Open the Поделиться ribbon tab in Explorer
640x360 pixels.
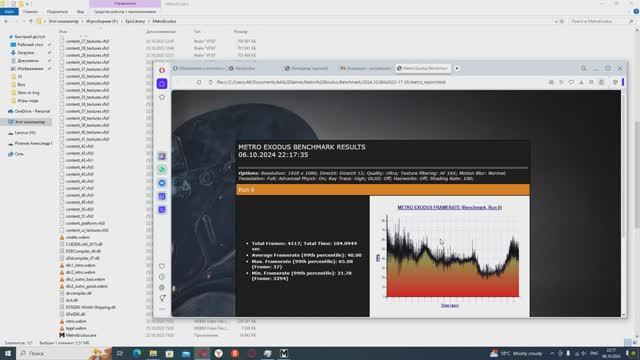click(x=57, y=12)
